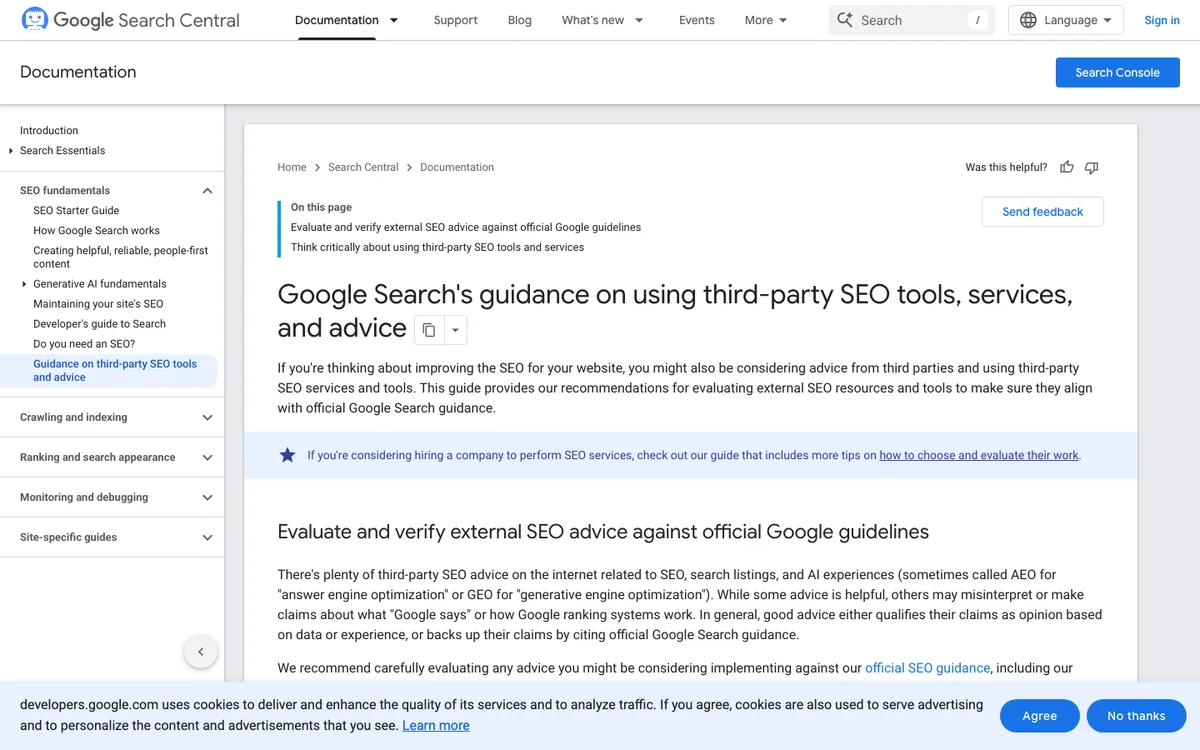Expand Ranking and search appearance section
The image size is (1200, 750).
(207, 458)
